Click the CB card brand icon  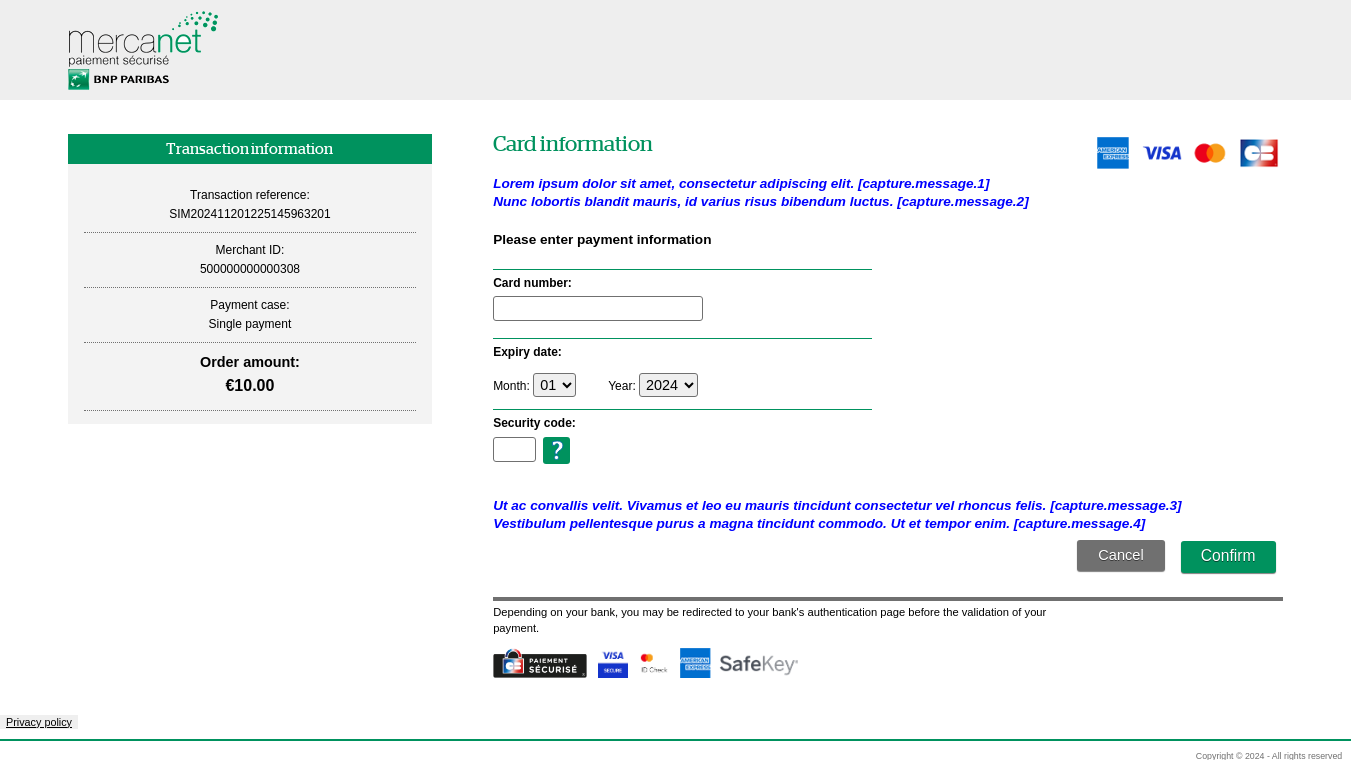(x=1258, y=152)
